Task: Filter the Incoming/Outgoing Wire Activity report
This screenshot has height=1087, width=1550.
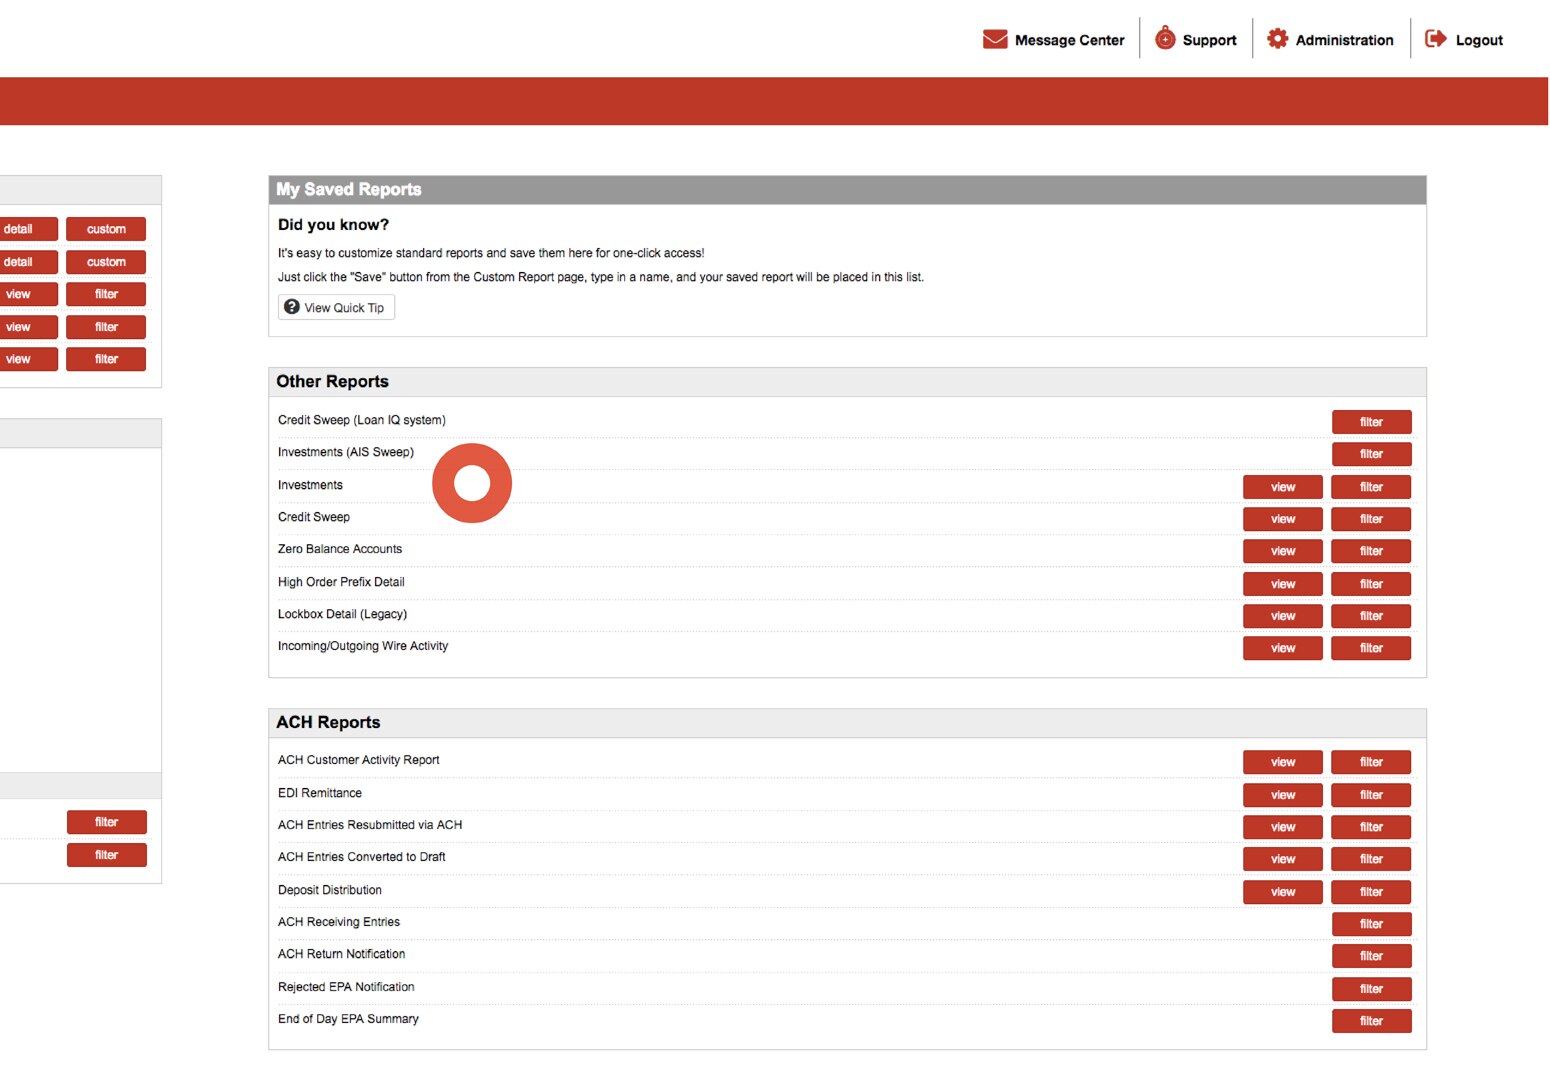Action: coord(1370,648)
